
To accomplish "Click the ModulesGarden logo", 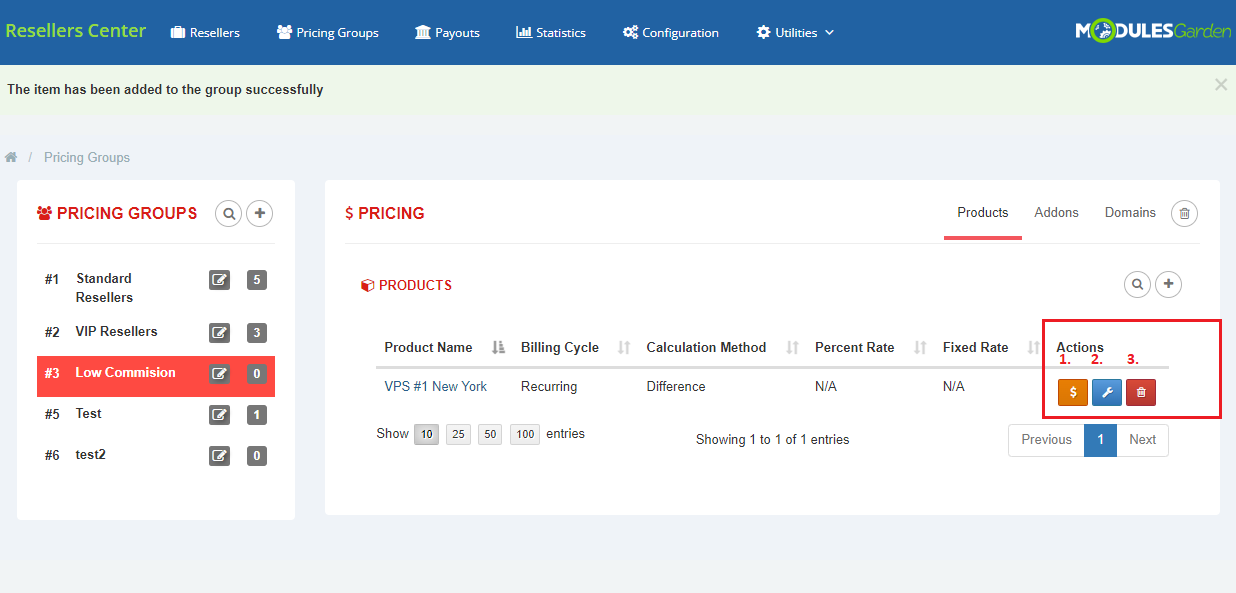I will 1153,32.
